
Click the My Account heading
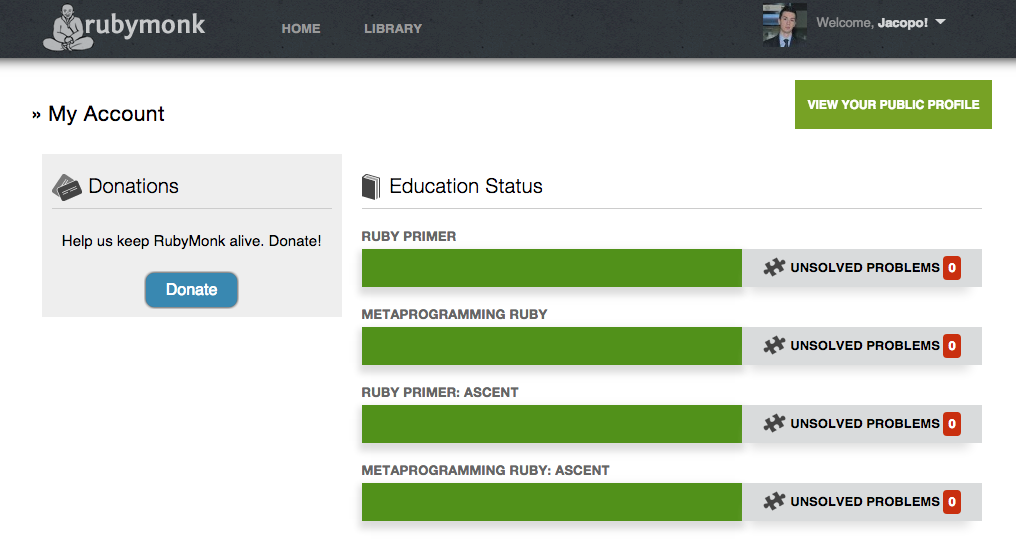tap(106, 114)
